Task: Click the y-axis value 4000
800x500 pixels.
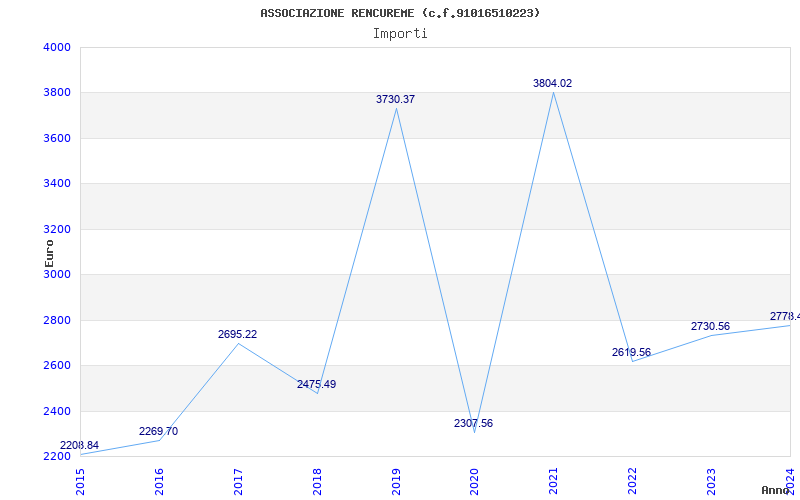Action: tap(57, 47)
